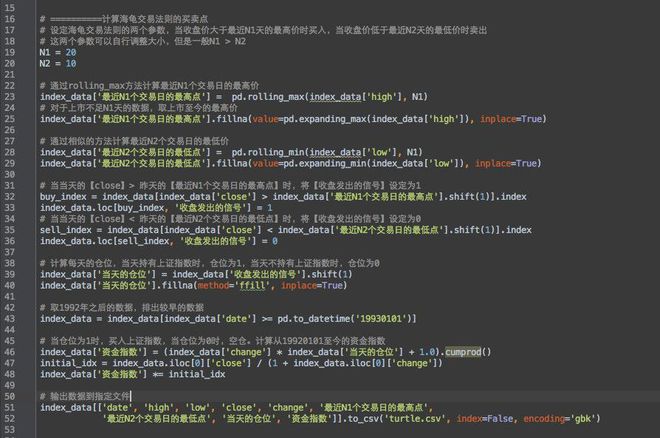Click index_data.loc[buy_index on line 33
Viewport: 660px width, 438px height.
coord(102,208)
